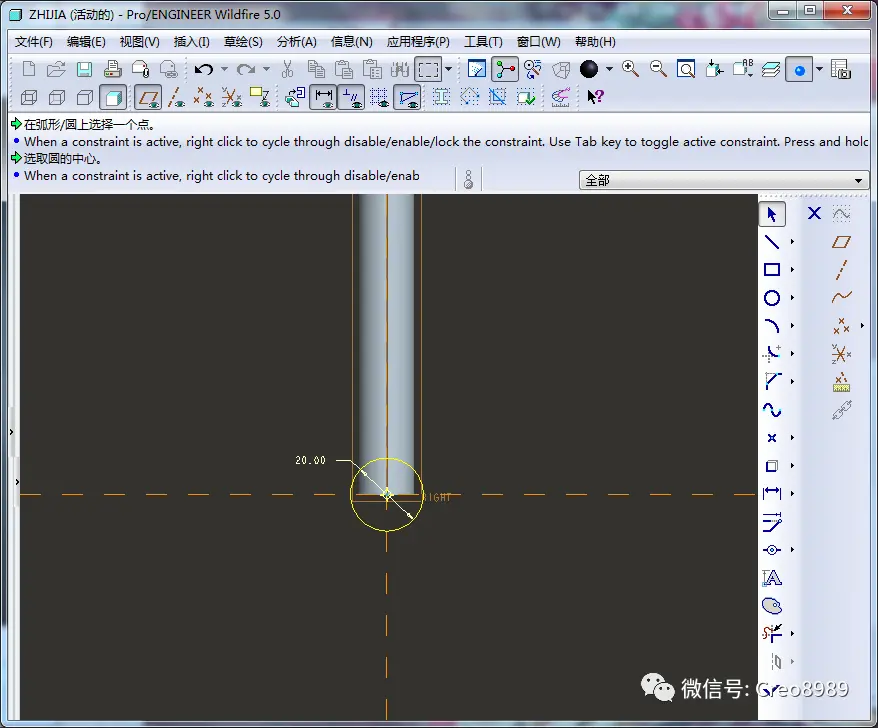Select the arc sketch tool
Viewport: 878px width, 728px height.
click(x=772, y=326)
